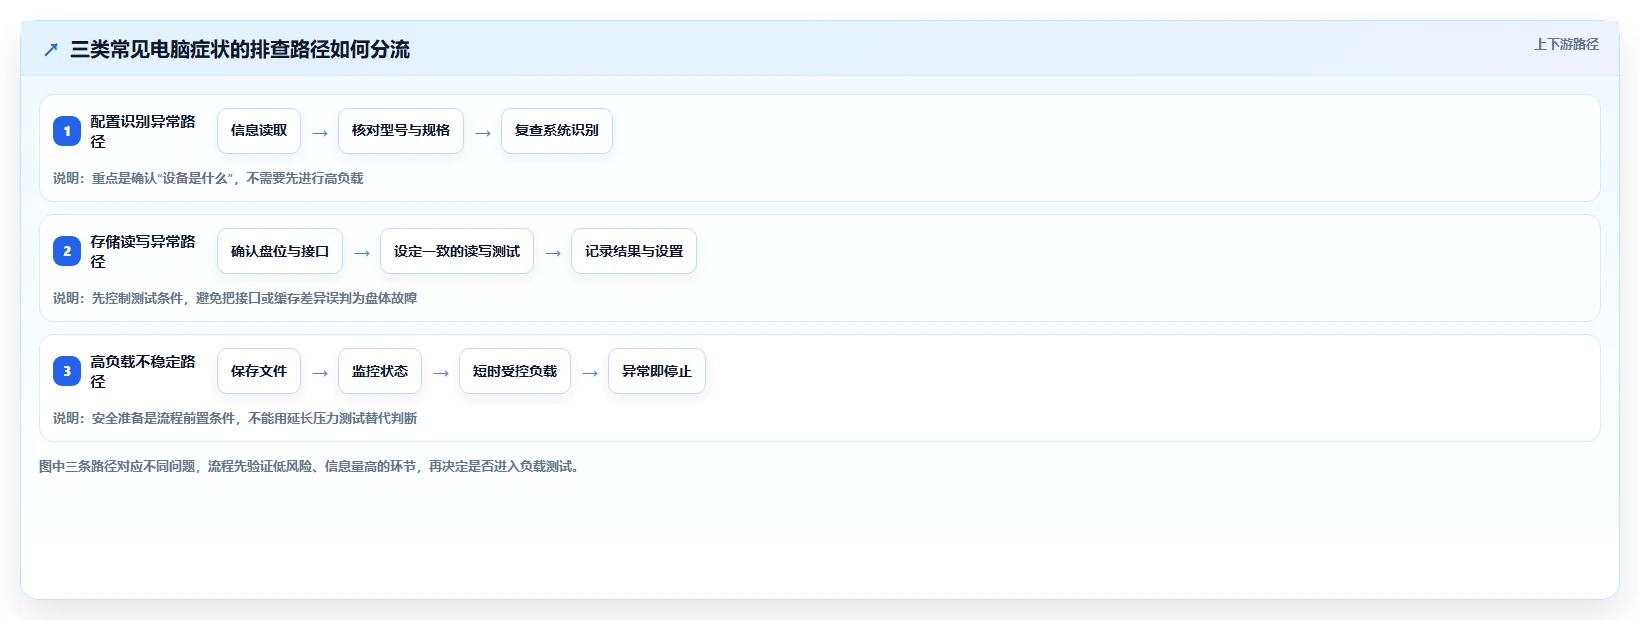Viewport: 1640px width, 620px height.
Task: Select the 信息读取 step box
Action: [x=259, y=131]
